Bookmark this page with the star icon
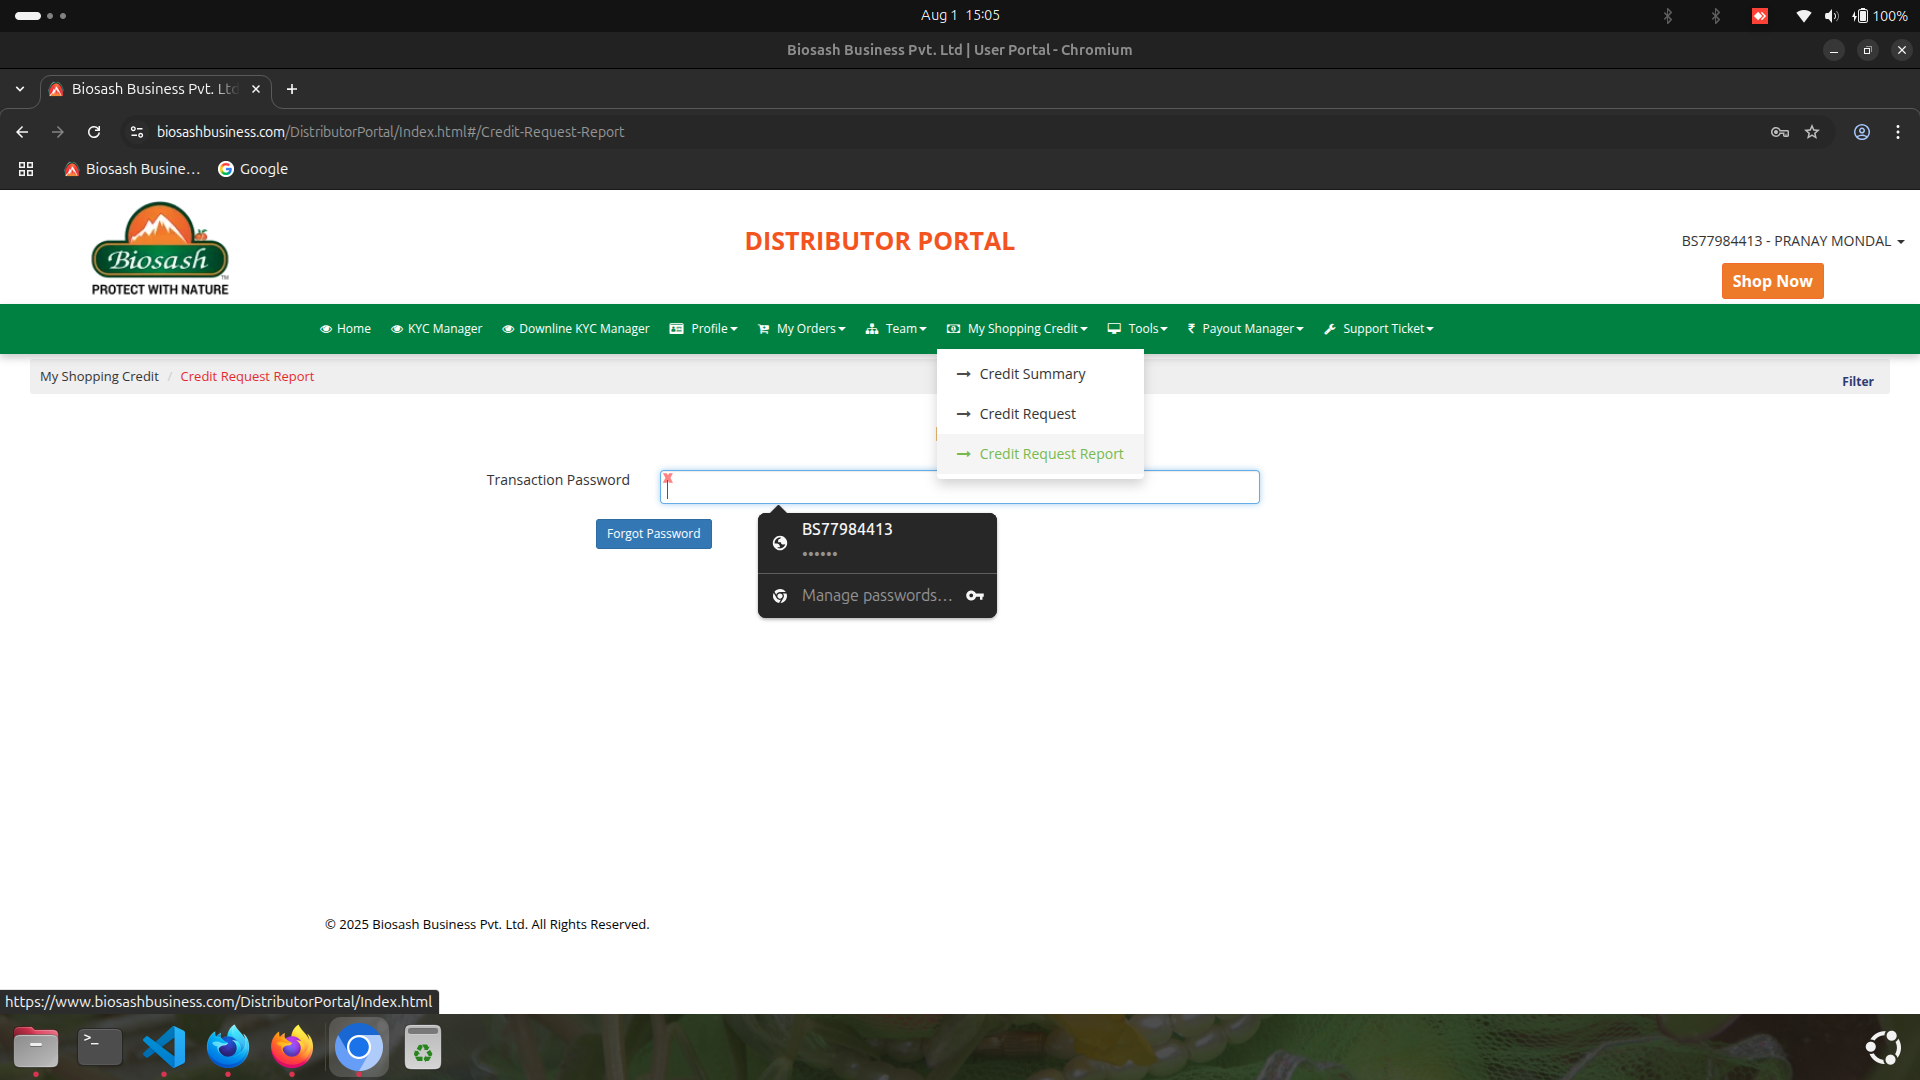 tap(1812, 132)
